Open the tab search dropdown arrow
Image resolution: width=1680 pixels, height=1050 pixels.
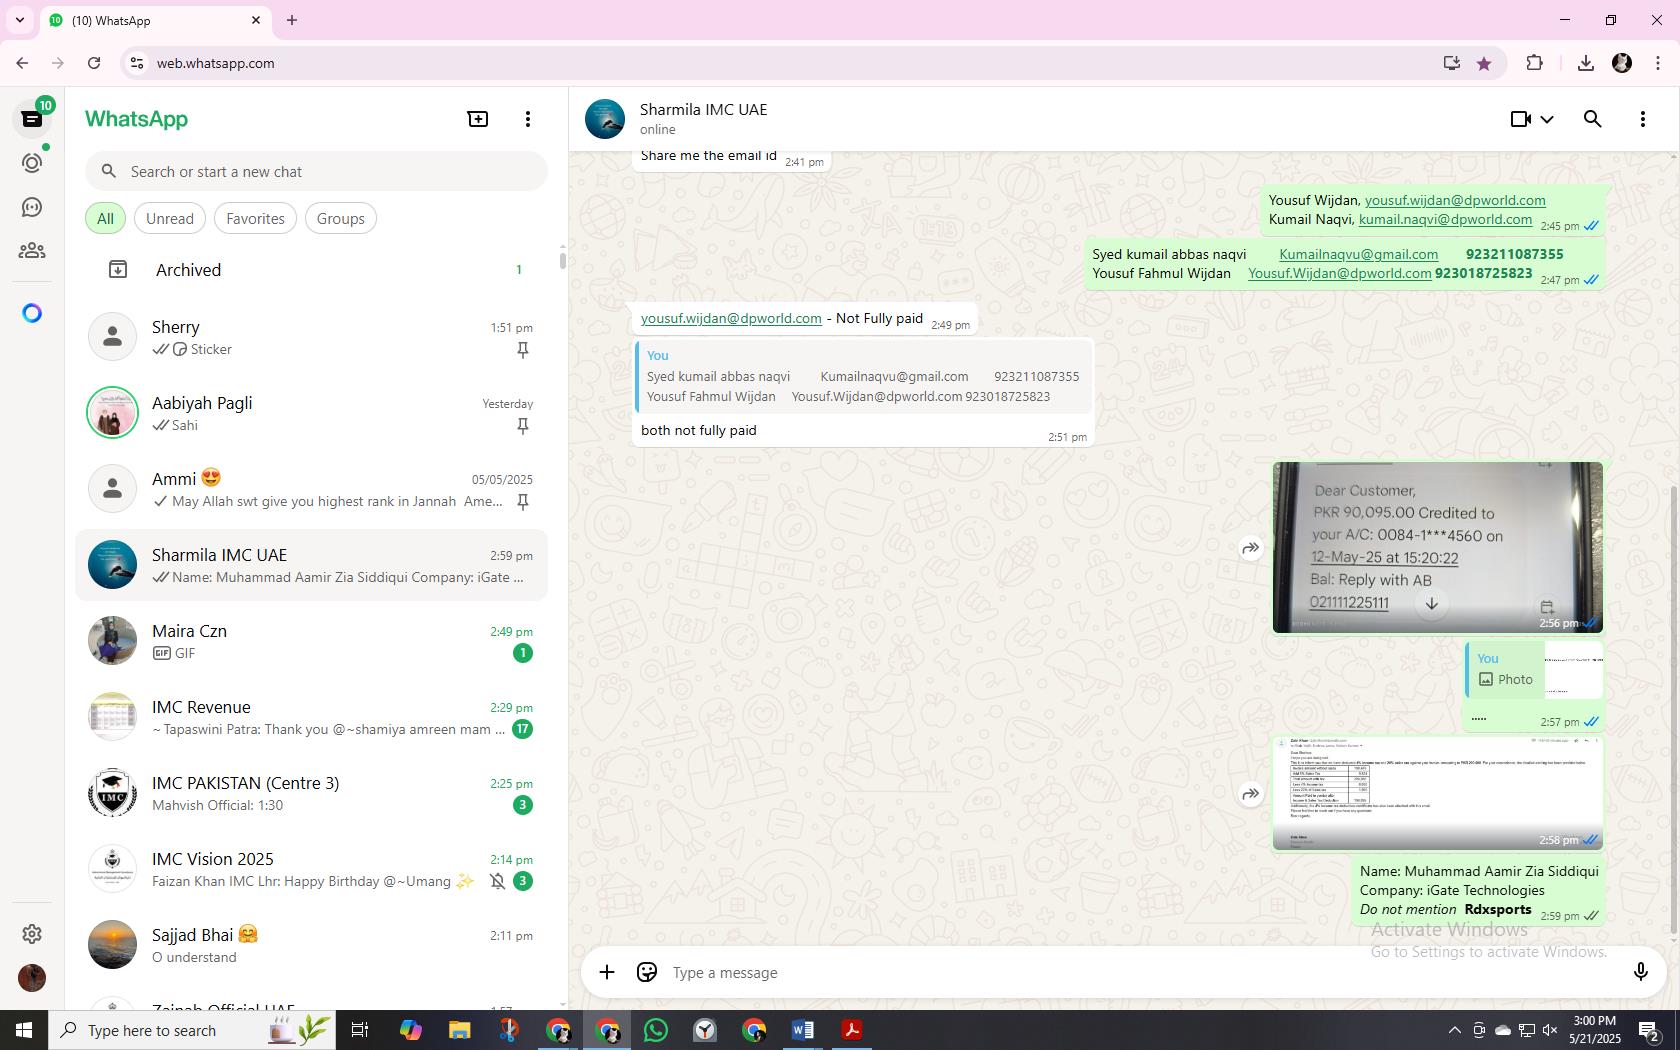click(19, 20)
